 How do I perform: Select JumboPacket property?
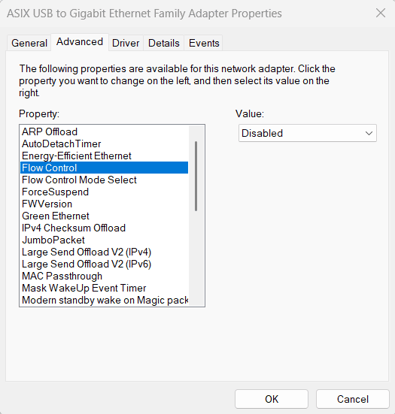104,240
